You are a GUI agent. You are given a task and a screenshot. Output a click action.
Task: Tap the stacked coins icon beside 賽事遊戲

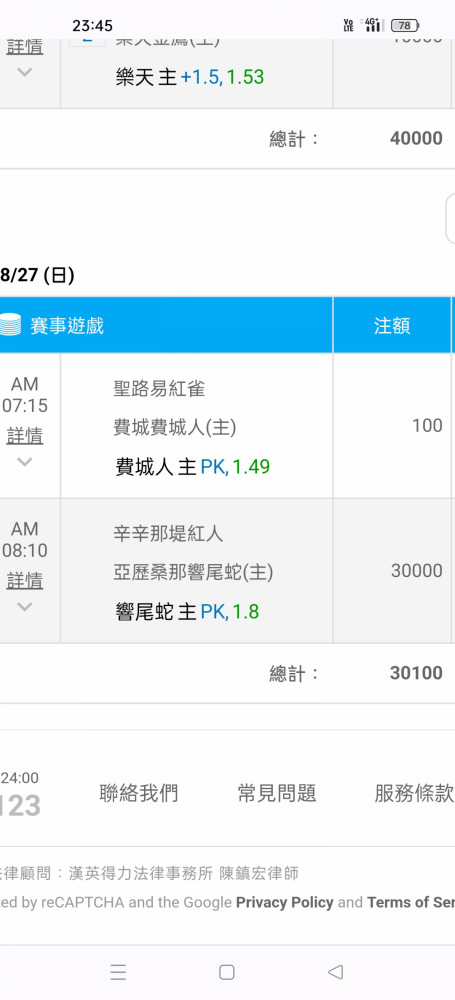[x=9, y=325]
